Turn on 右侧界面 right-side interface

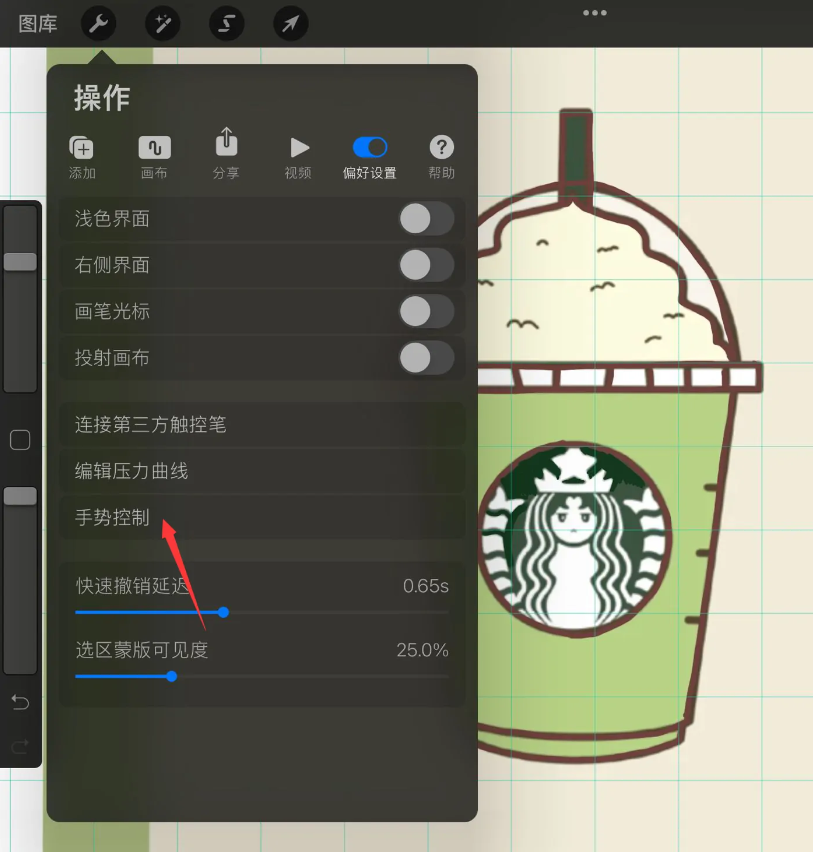point(427,265)
